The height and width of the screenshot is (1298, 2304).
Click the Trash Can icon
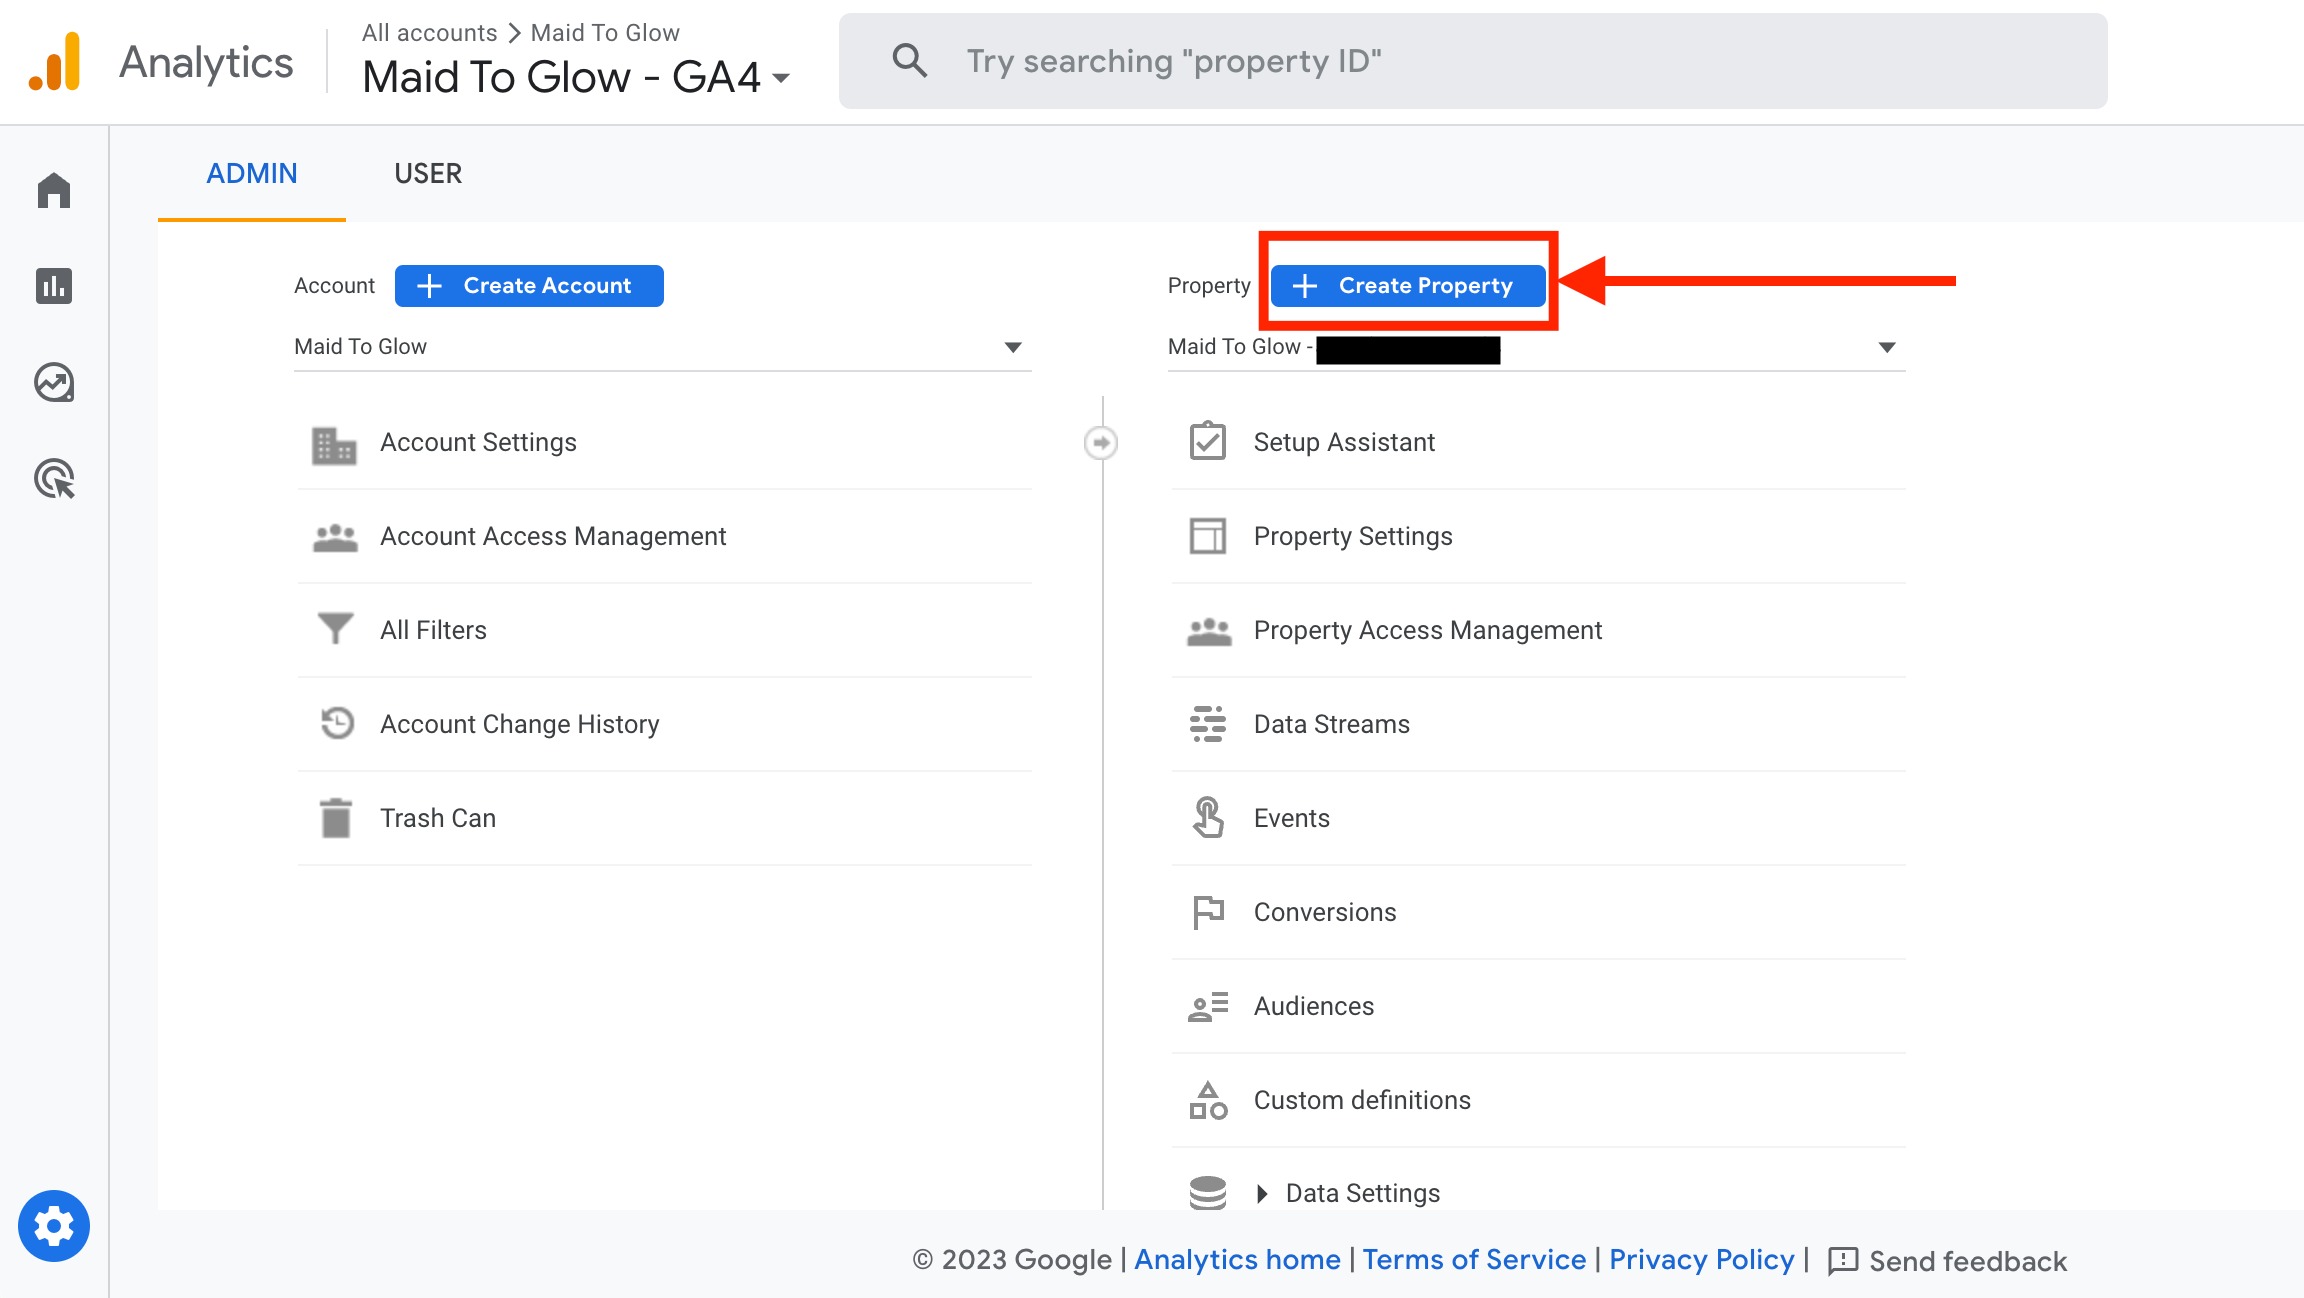click(336, 818)
